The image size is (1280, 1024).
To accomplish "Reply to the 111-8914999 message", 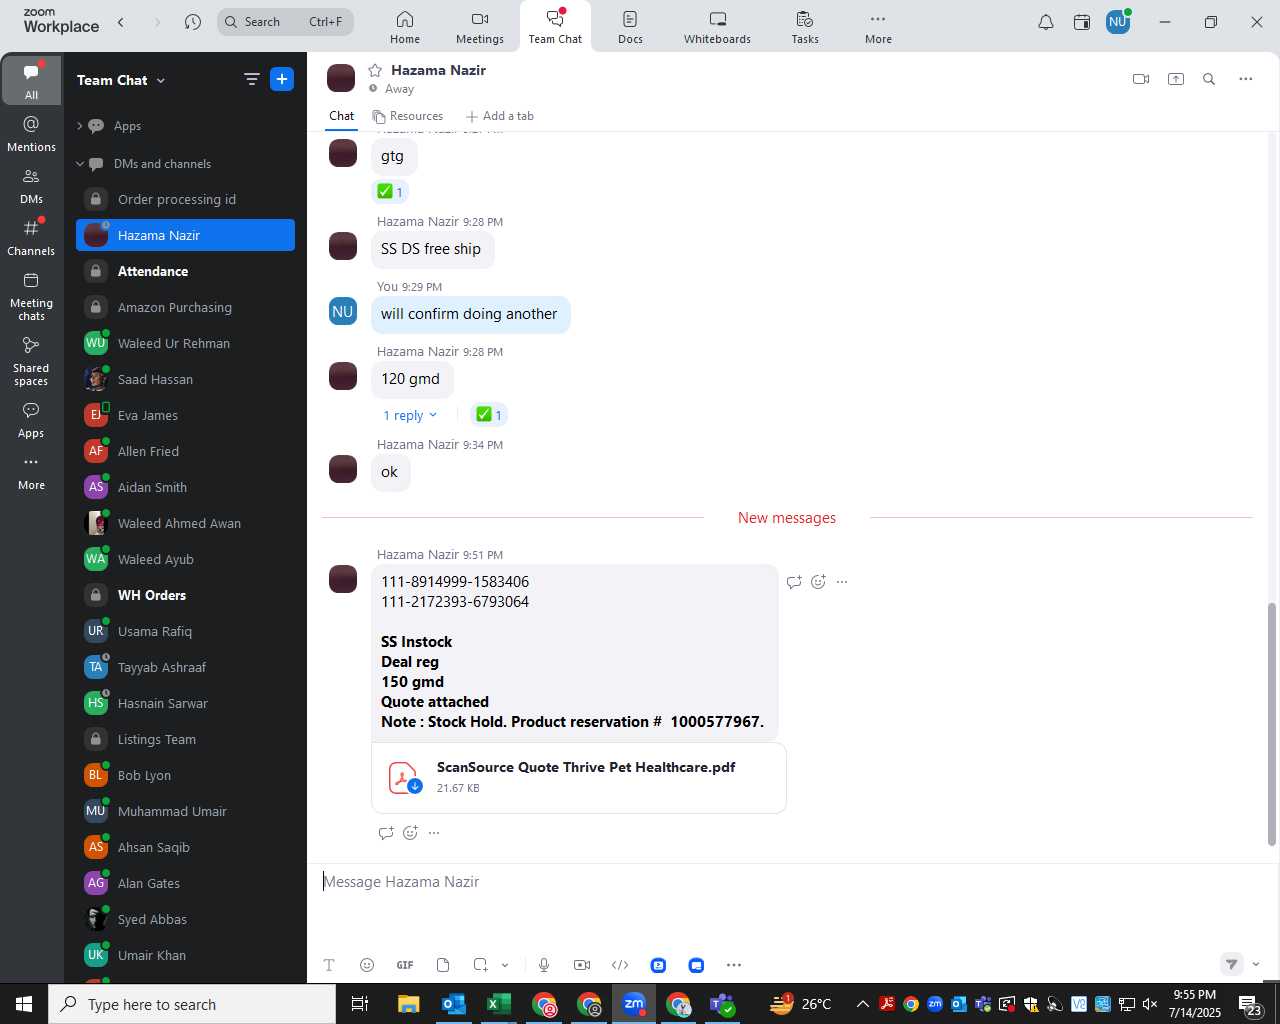I will 794,582.
